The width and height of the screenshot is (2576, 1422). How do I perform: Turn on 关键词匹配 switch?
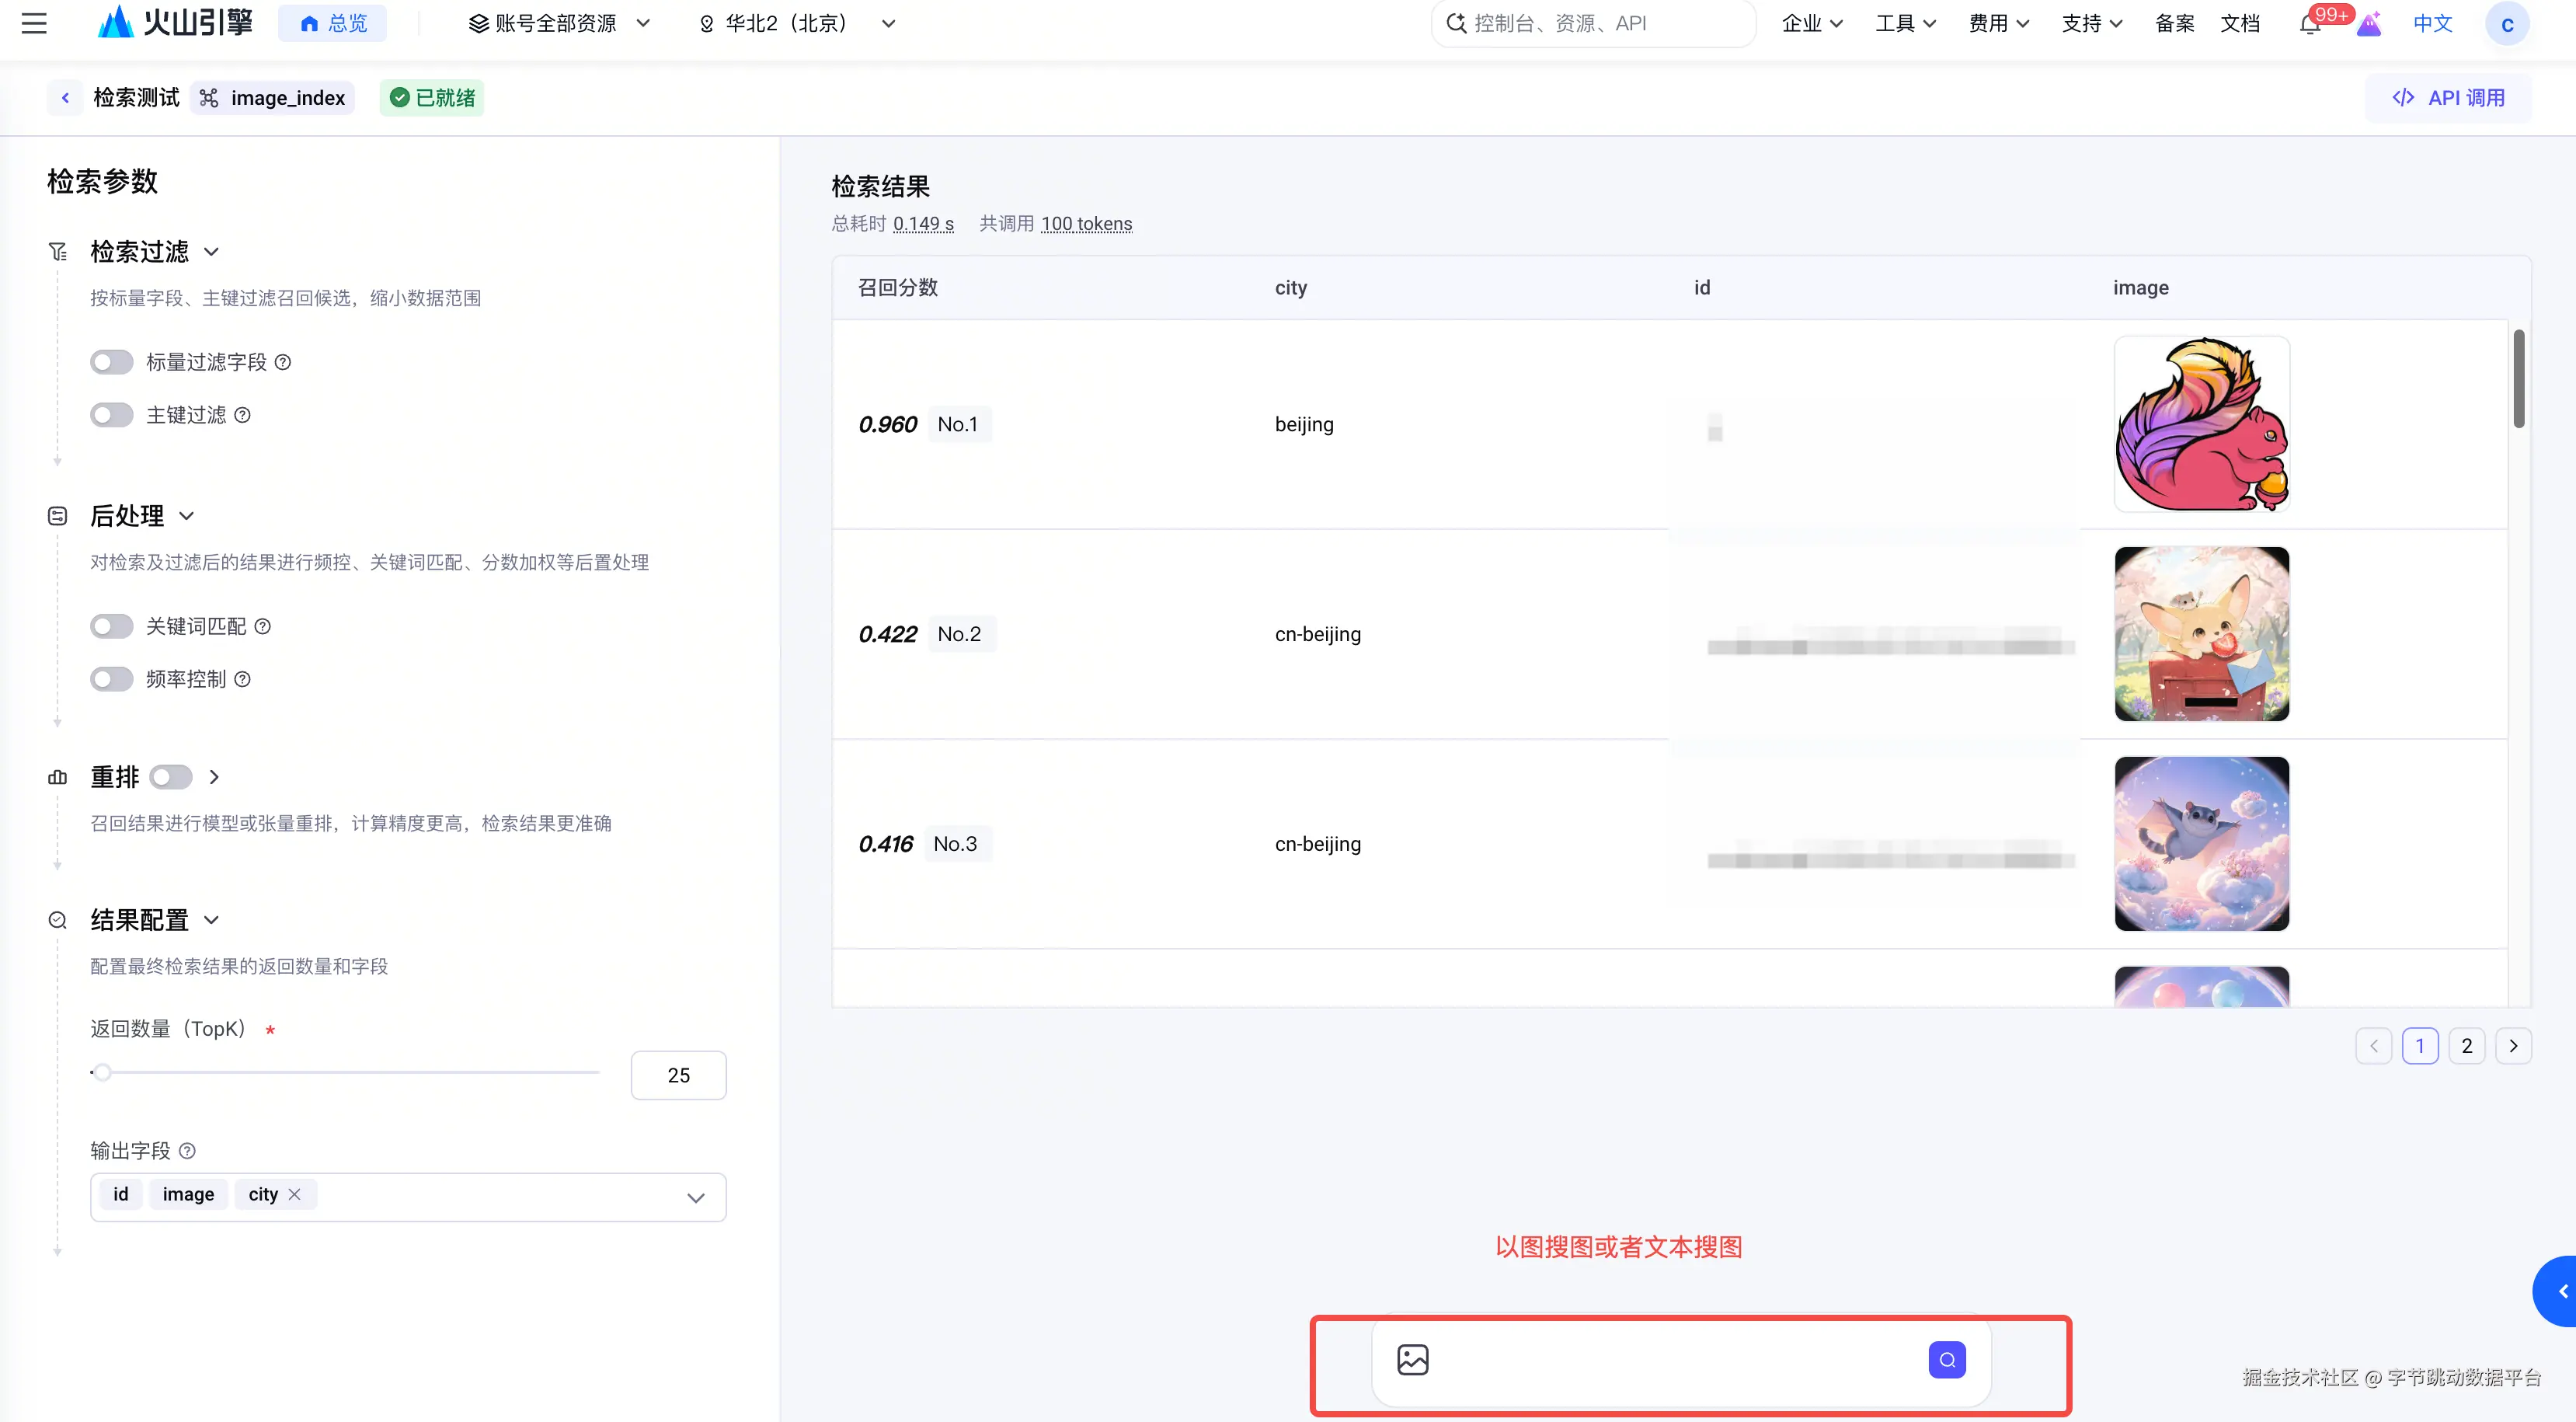pyautogui.click(x=111, y=625)
